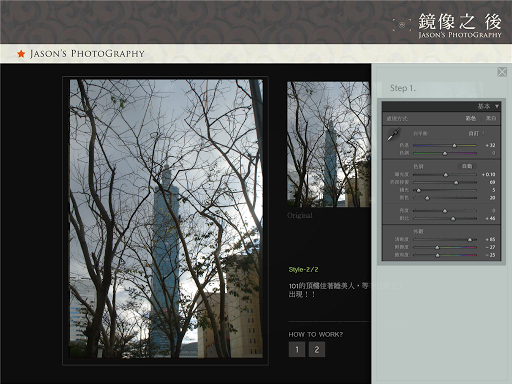
Task: Open the white balance 自訂 preset dropdown
Action: (476, 133)
